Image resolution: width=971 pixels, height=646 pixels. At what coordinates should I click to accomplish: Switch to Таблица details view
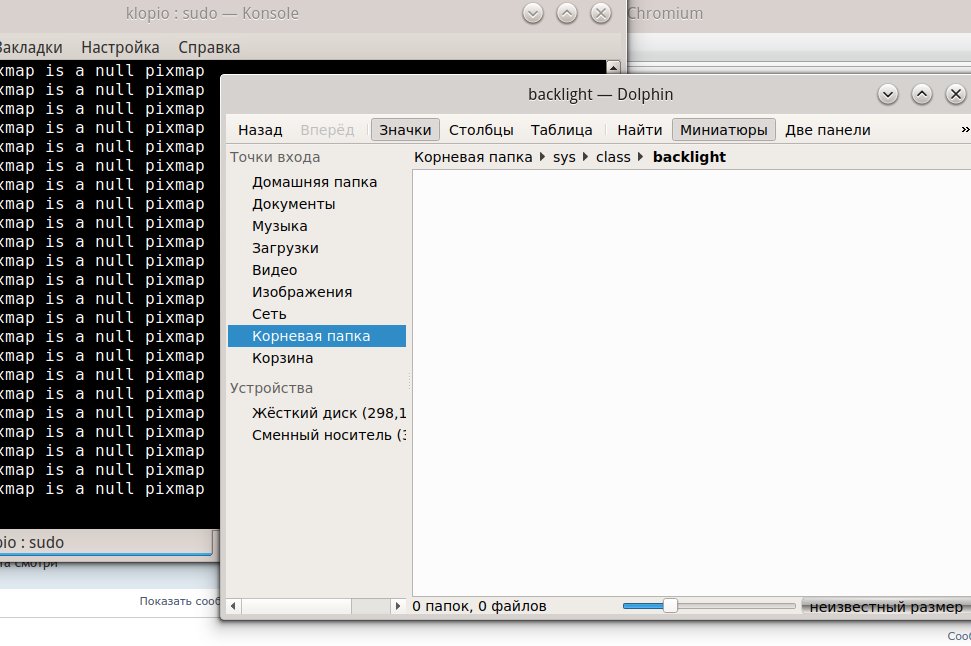click(x=561, y=130)
